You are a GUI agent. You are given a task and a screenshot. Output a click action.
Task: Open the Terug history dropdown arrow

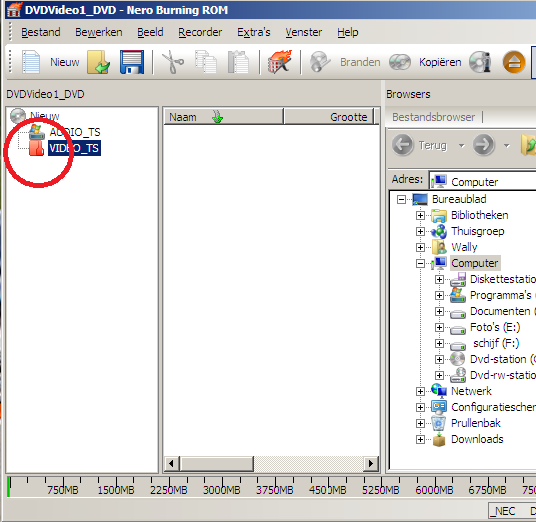tap(461, 146)
